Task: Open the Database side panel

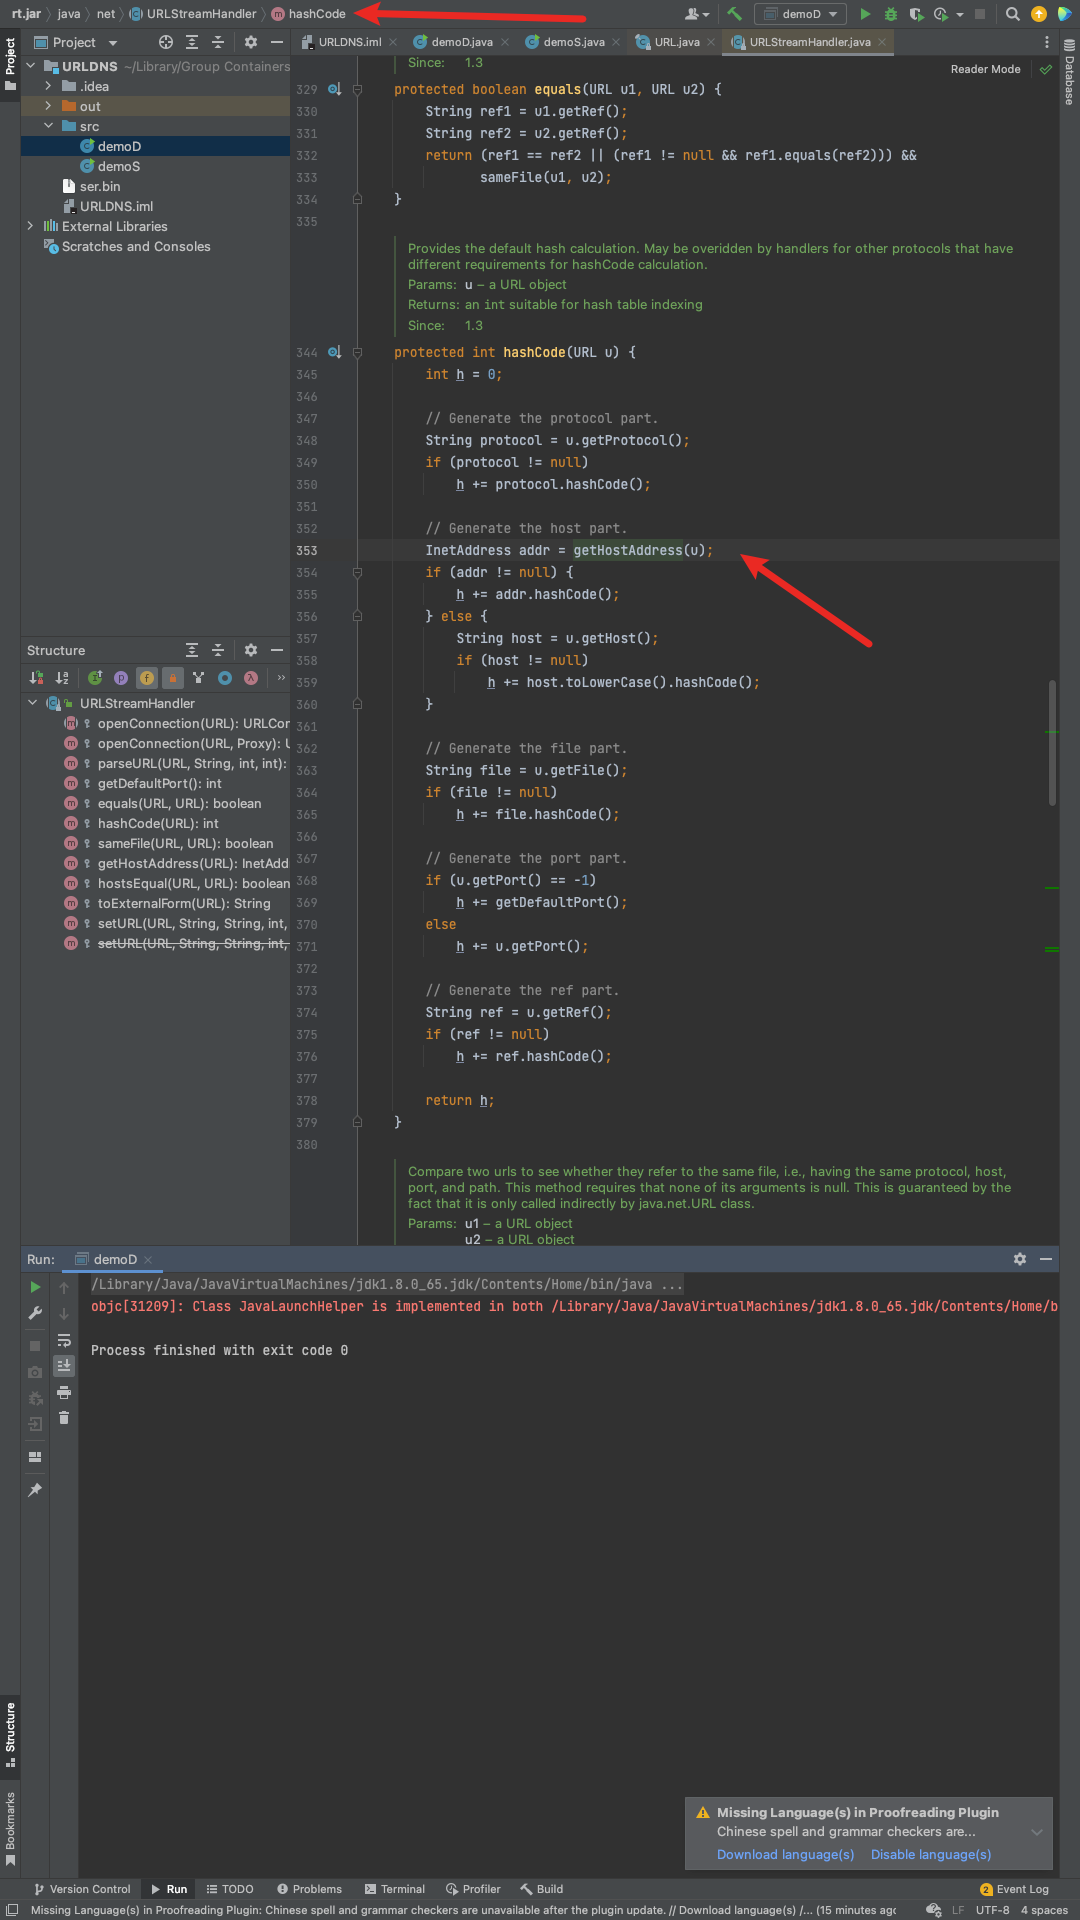Action: [1069, 72]
